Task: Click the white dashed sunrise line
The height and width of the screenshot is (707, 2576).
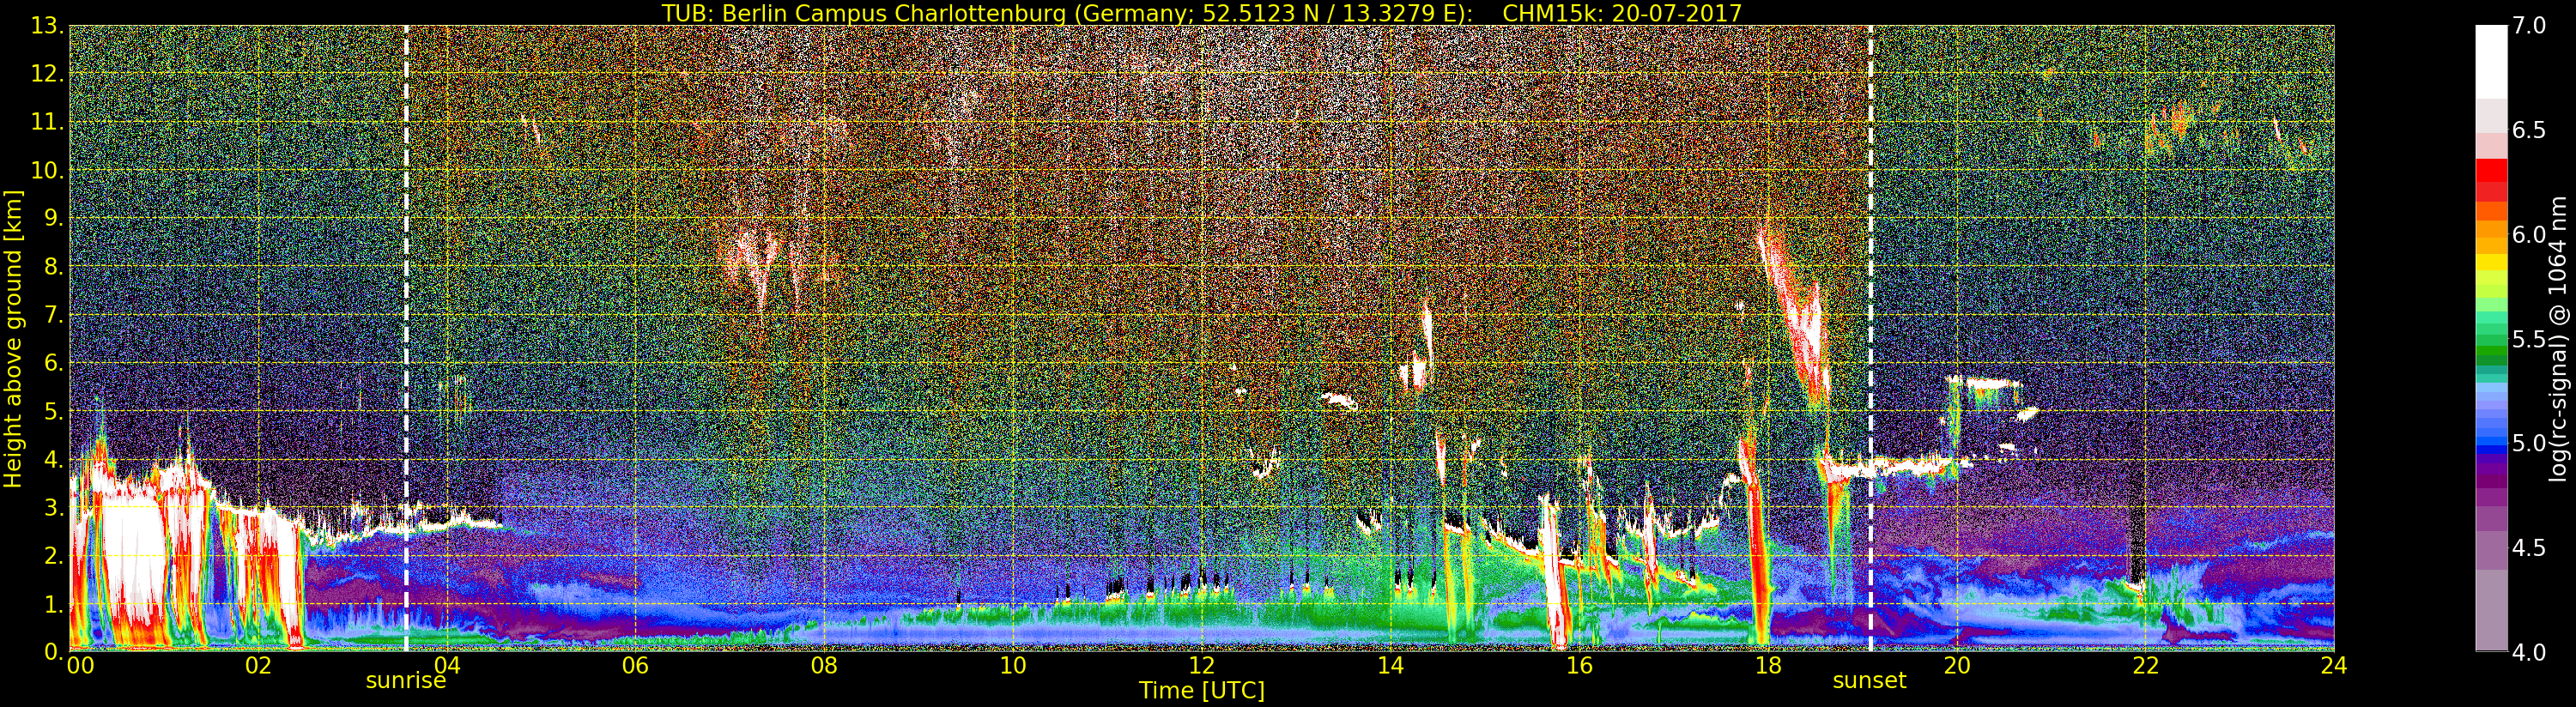Action: coord(406,338)
